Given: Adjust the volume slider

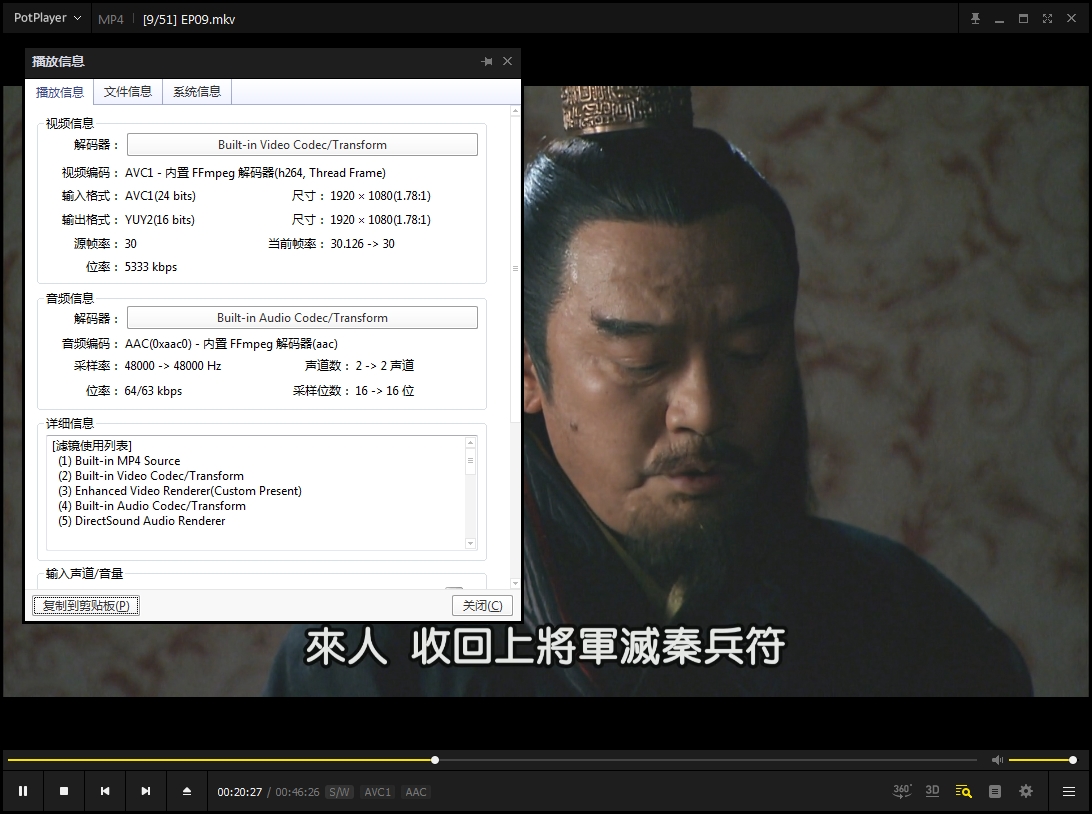Looking at the screenshot, I should coord(1043,760).
